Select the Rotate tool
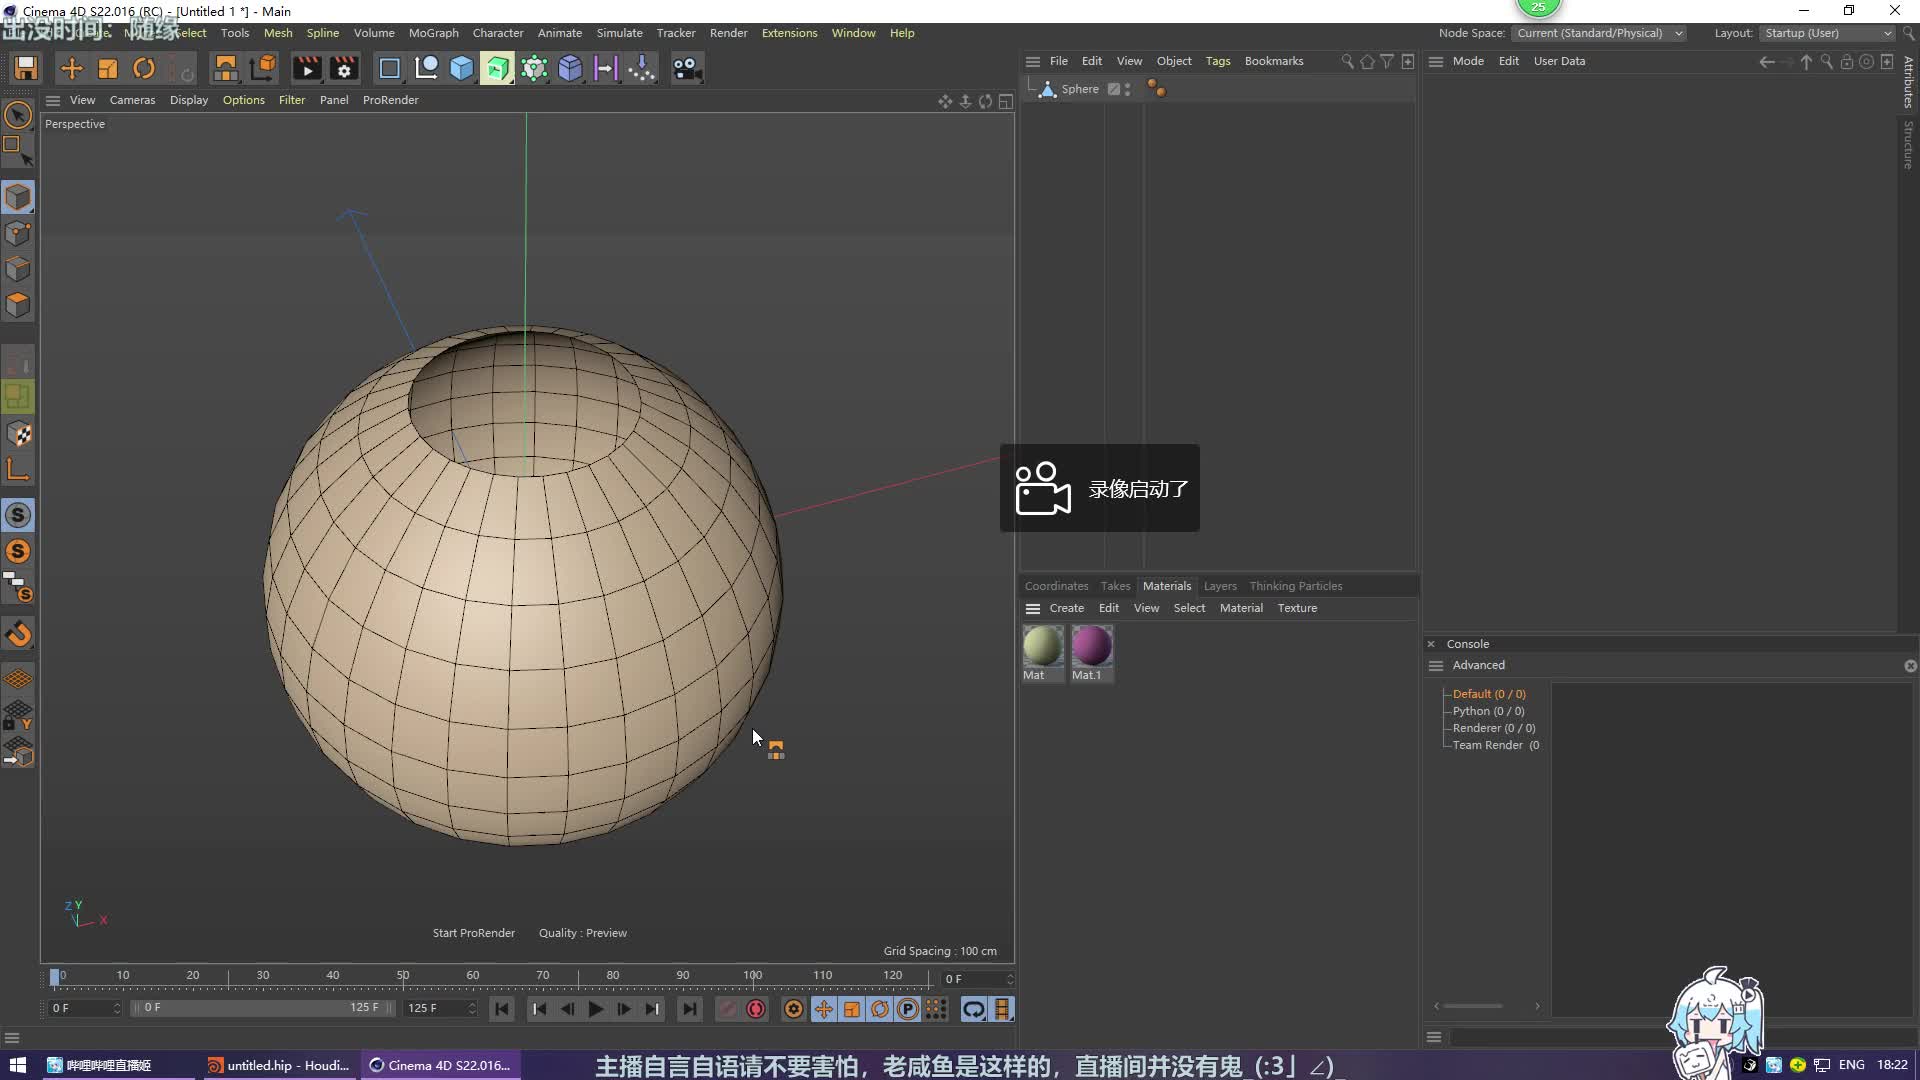The width and height of the screenshot is (1920, 1080). (143, 68)
